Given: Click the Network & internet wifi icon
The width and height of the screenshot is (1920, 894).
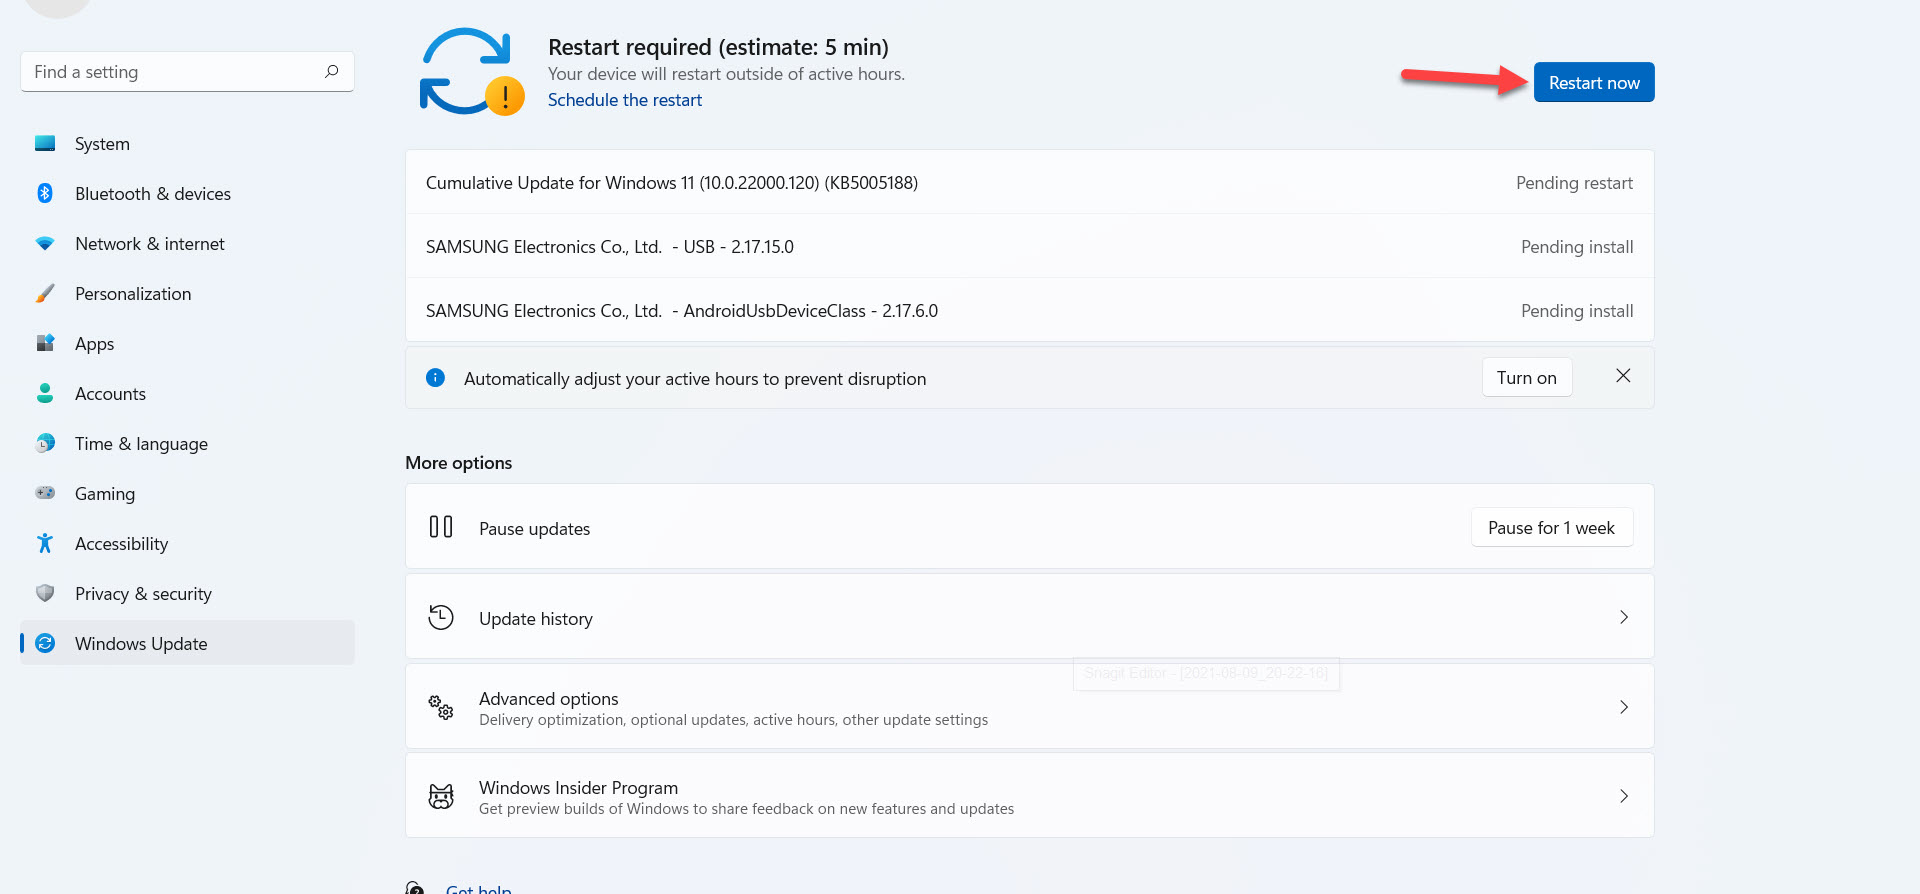Looking at the screenshot, I should (x=45, y=243).
